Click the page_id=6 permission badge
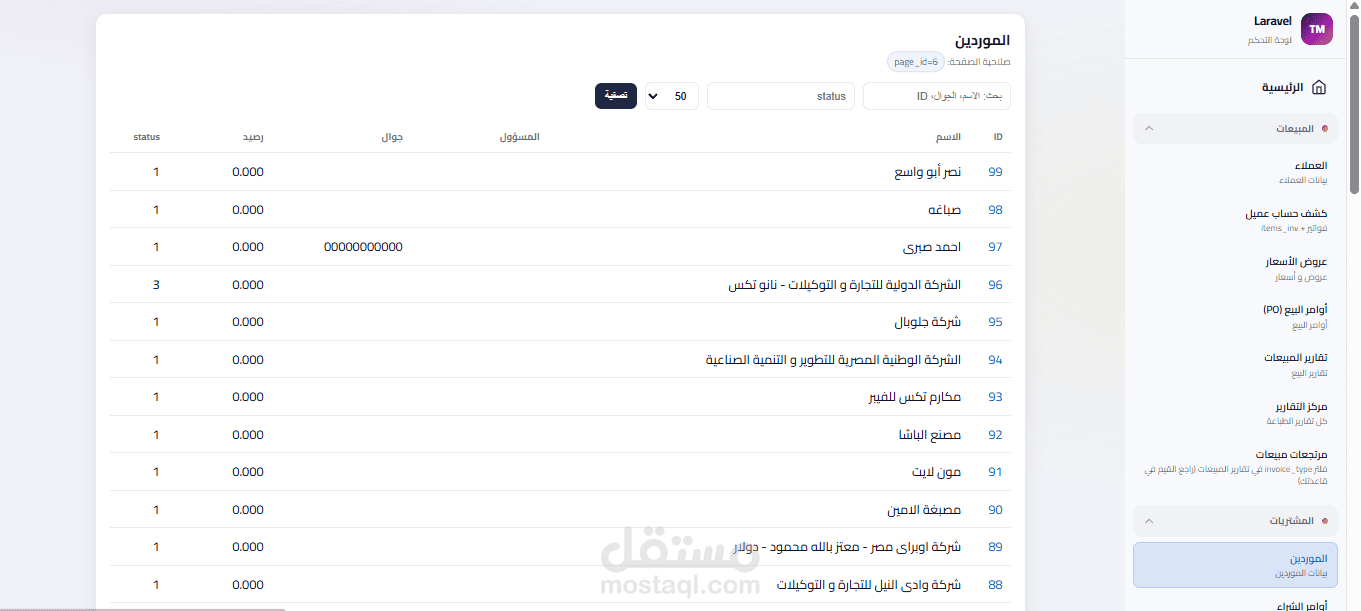The image size is (1361, 611). [916, 62]
